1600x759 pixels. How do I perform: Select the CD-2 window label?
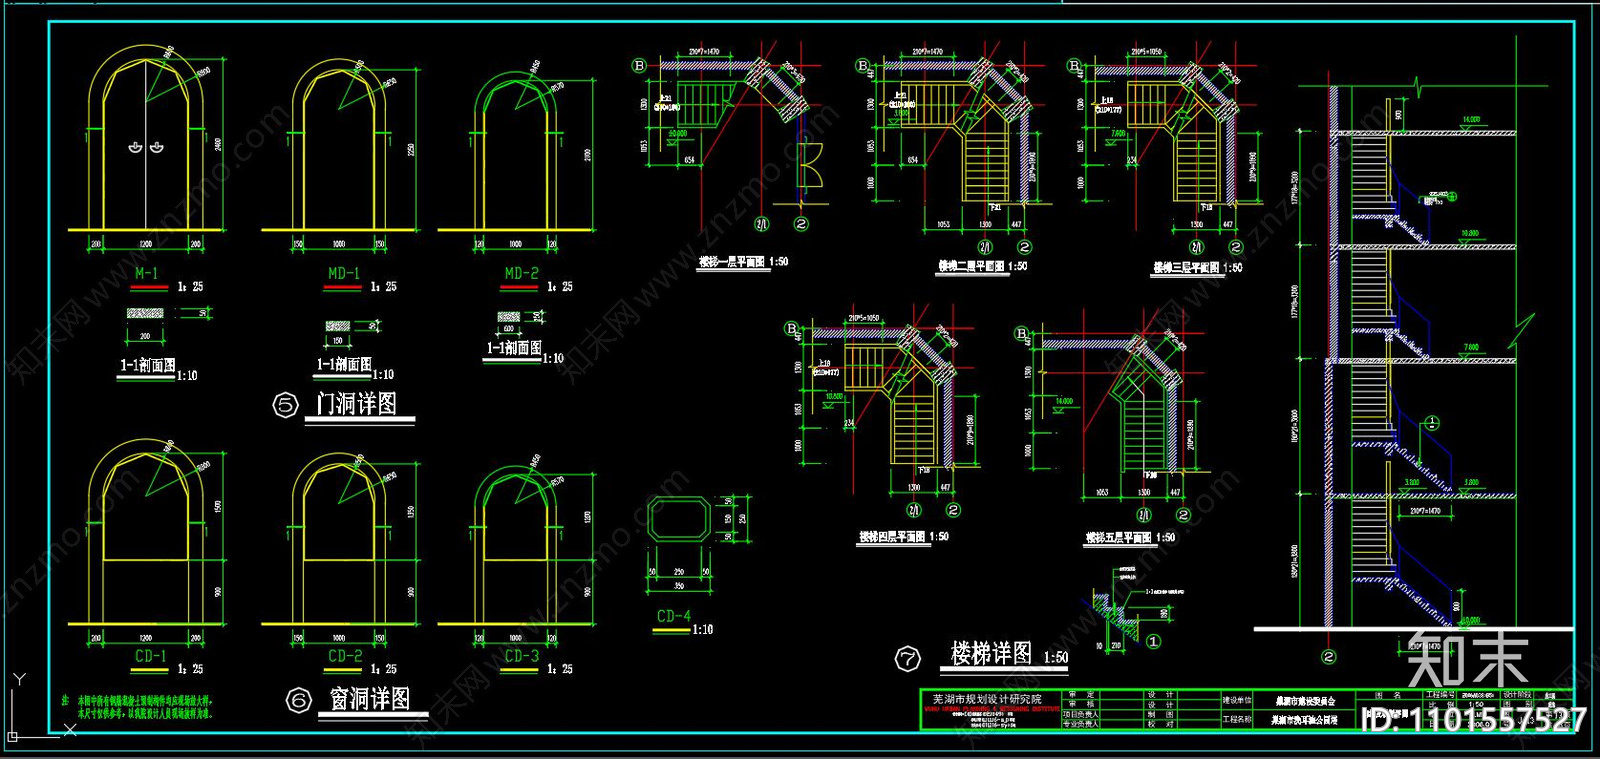point(345,656)
